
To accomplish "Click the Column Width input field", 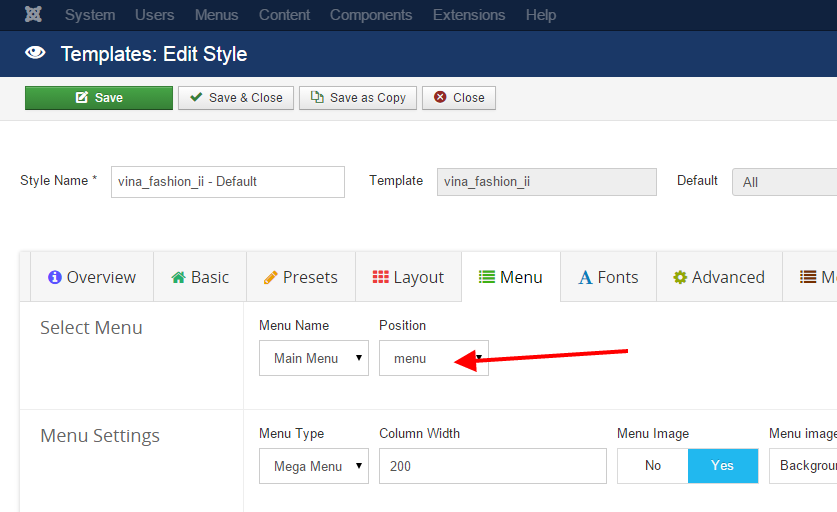I will click(492, 466).
